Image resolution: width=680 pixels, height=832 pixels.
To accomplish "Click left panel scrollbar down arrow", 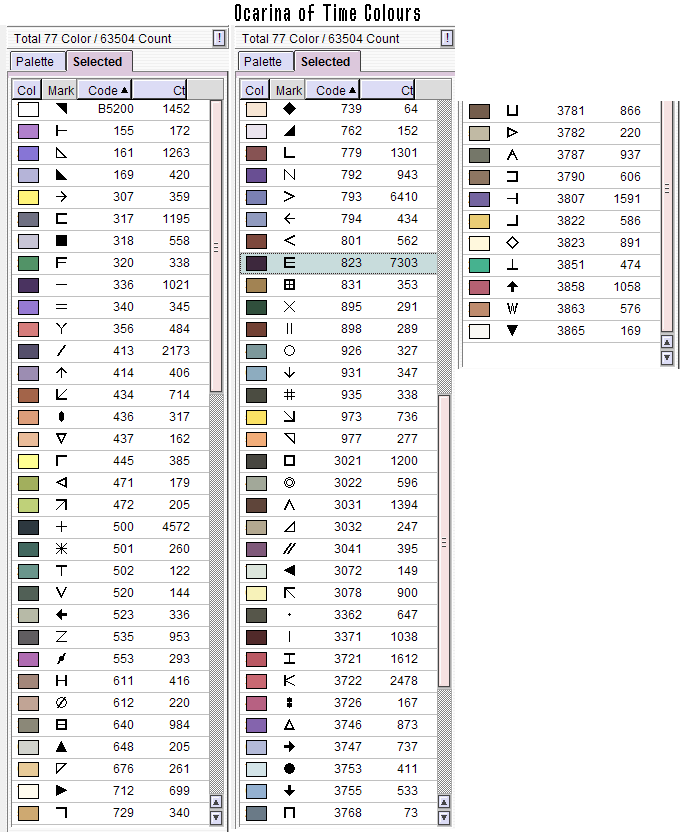I will (x=216, y=818).
